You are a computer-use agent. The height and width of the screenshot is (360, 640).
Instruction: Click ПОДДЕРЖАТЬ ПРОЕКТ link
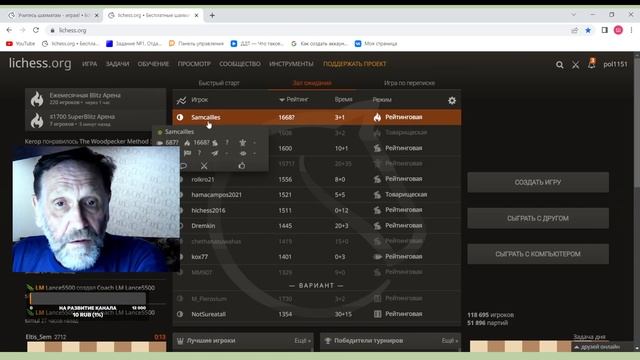(x=355, y=64)
